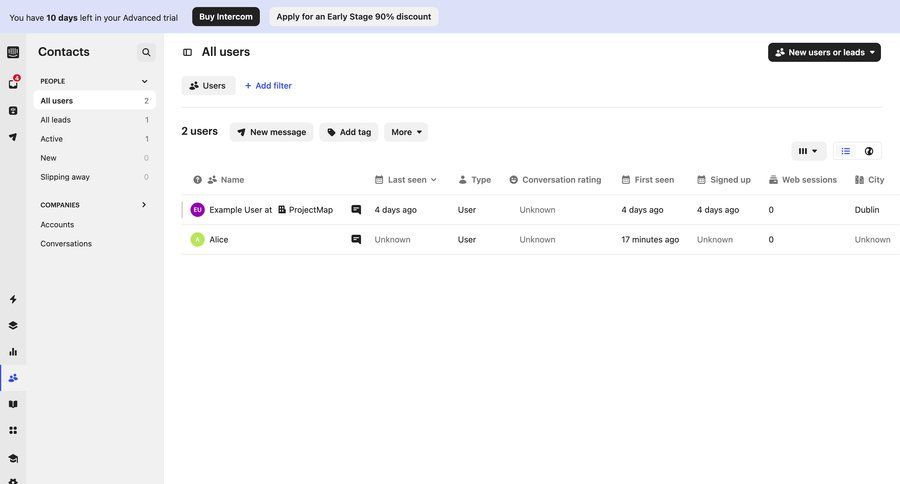Open the Knowledge book icon in sidebar
The width and height of the screenshot is (900, 484).
(13, 404)
